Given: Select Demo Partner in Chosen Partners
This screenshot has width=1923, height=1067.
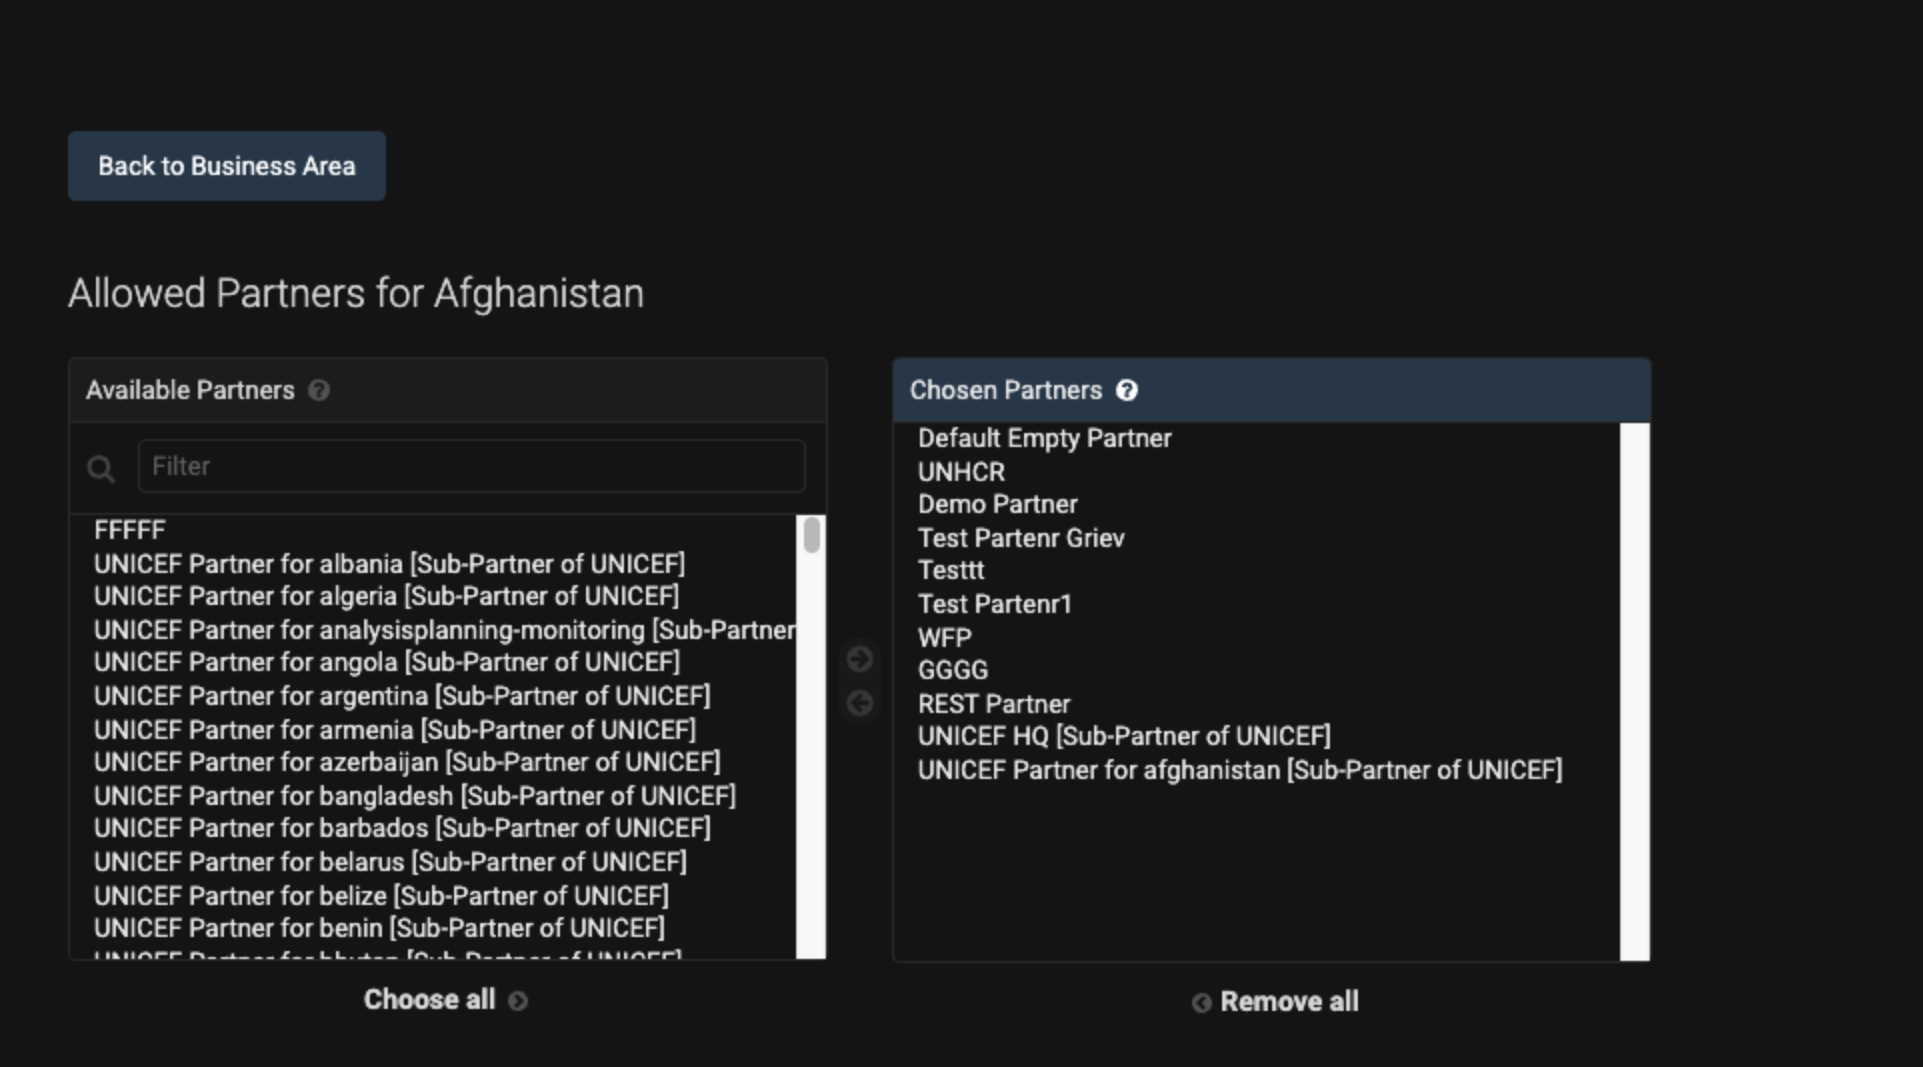Looking at the screenshot, I should coord(997,505).
